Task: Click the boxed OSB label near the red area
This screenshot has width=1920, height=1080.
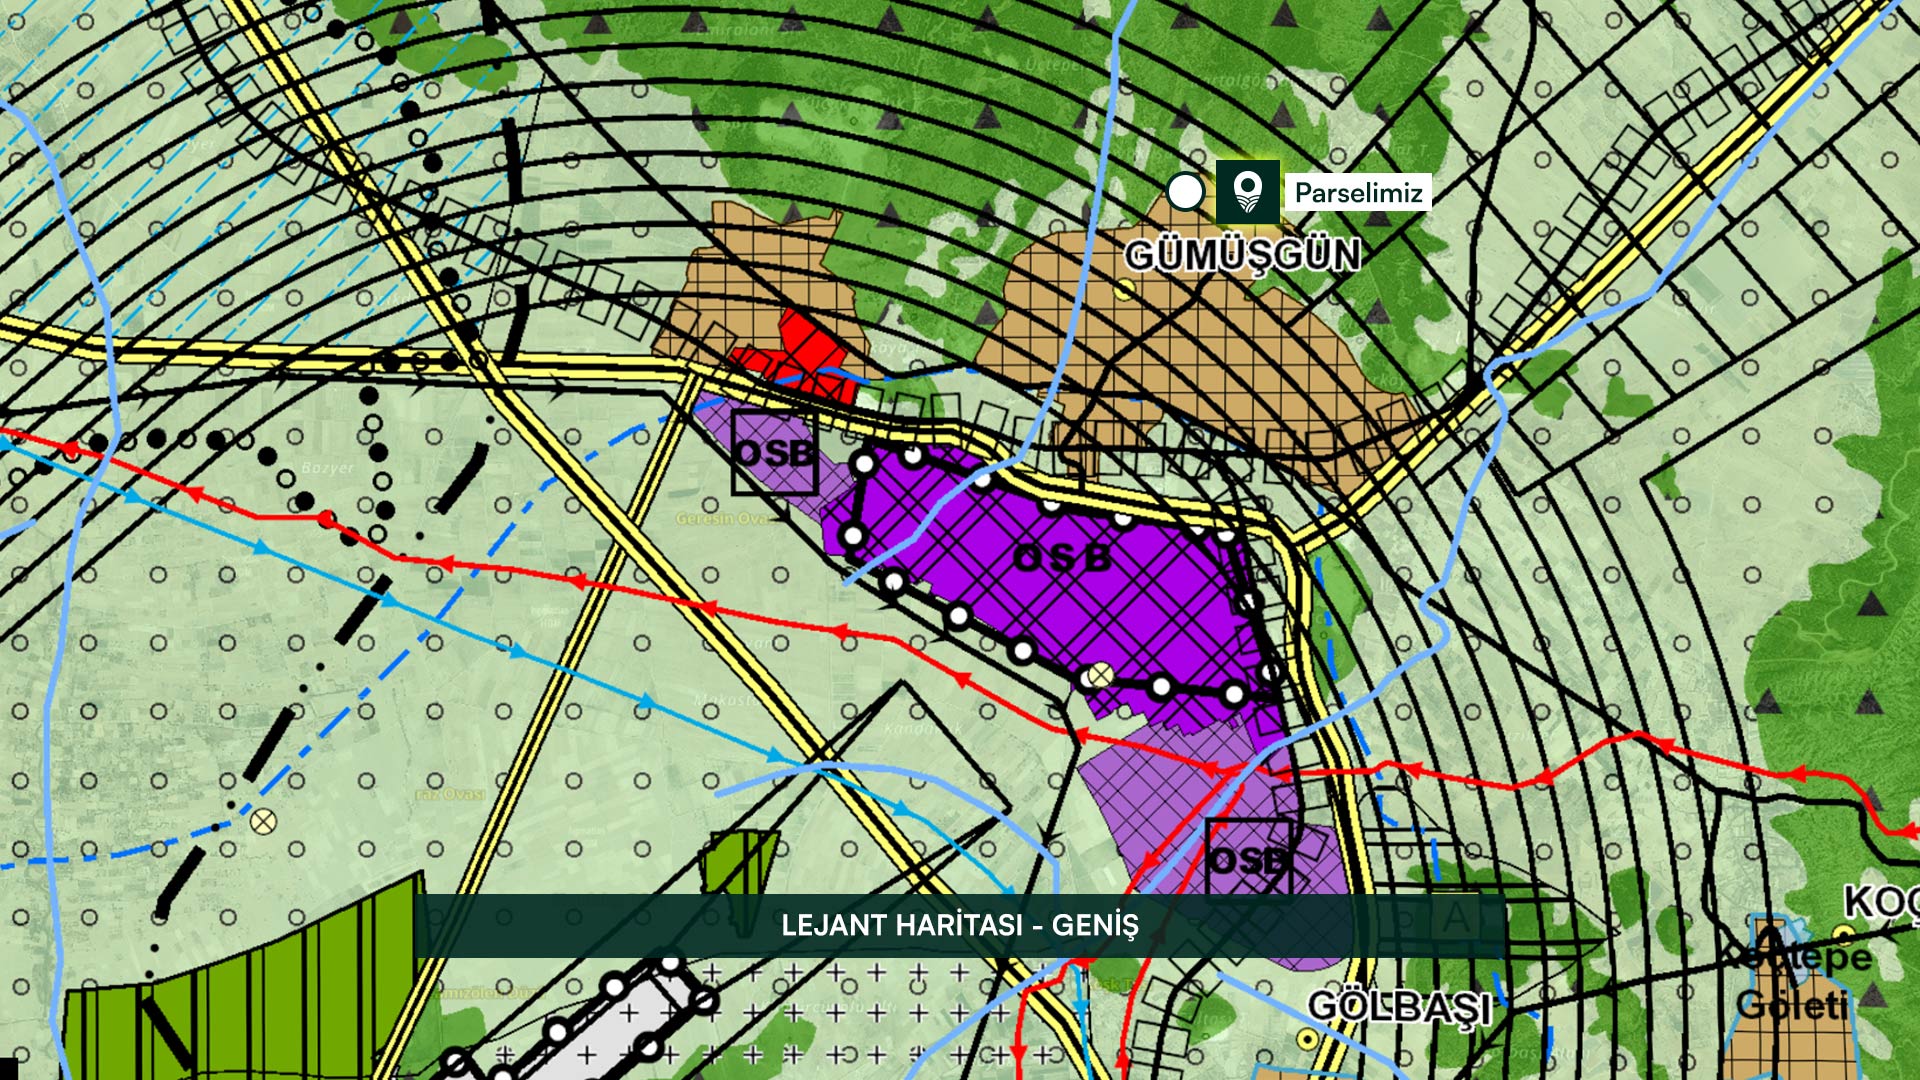Action: (775, 453)
